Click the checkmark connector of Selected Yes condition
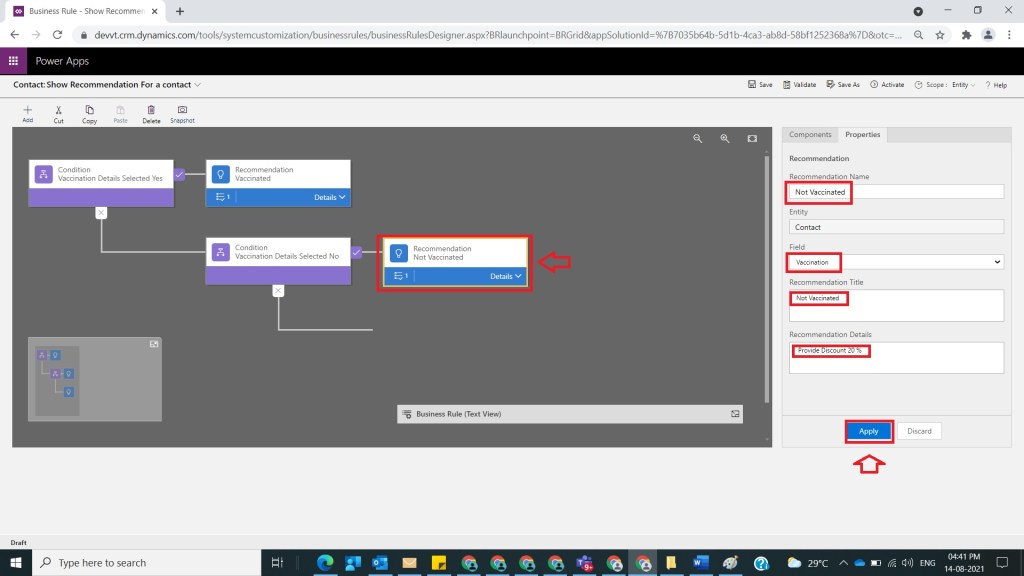This screenshot has height=576, width=1024. pyautogui.click(x=179, y=174)
